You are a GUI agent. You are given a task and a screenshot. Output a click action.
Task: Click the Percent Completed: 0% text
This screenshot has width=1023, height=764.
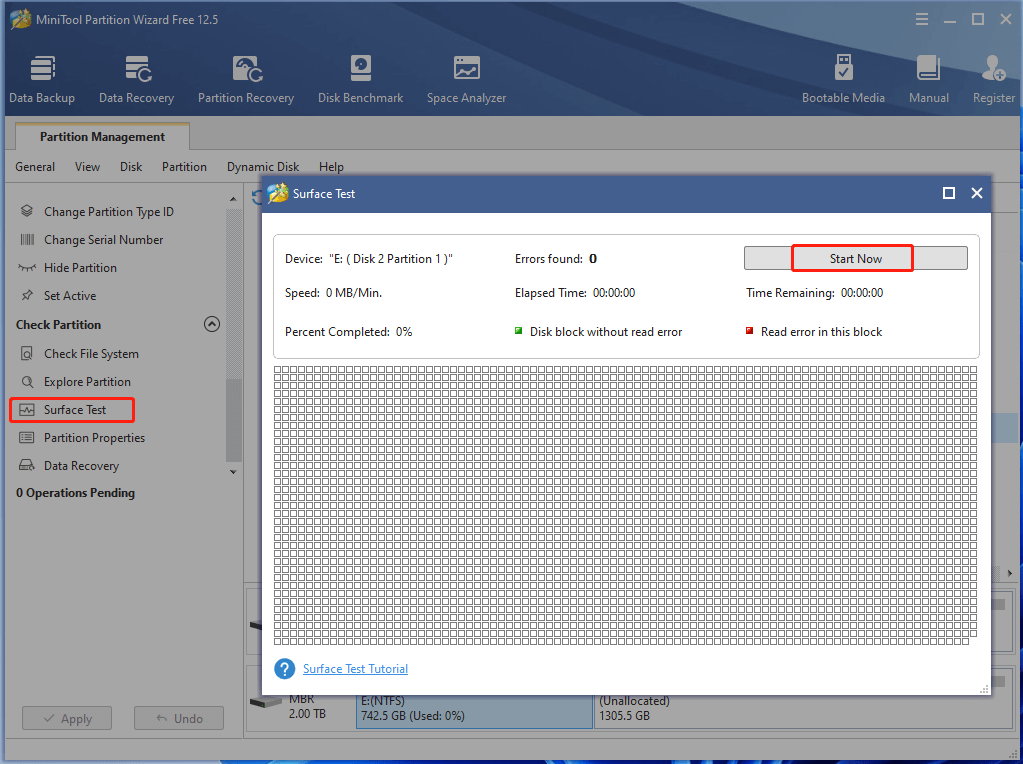tap(348, 331)
